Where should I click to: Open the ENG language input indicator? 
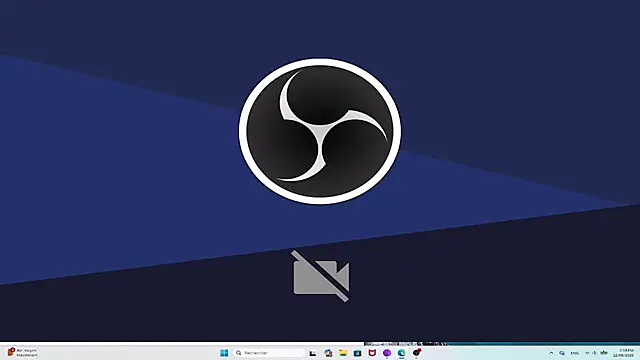click(575, 353)
